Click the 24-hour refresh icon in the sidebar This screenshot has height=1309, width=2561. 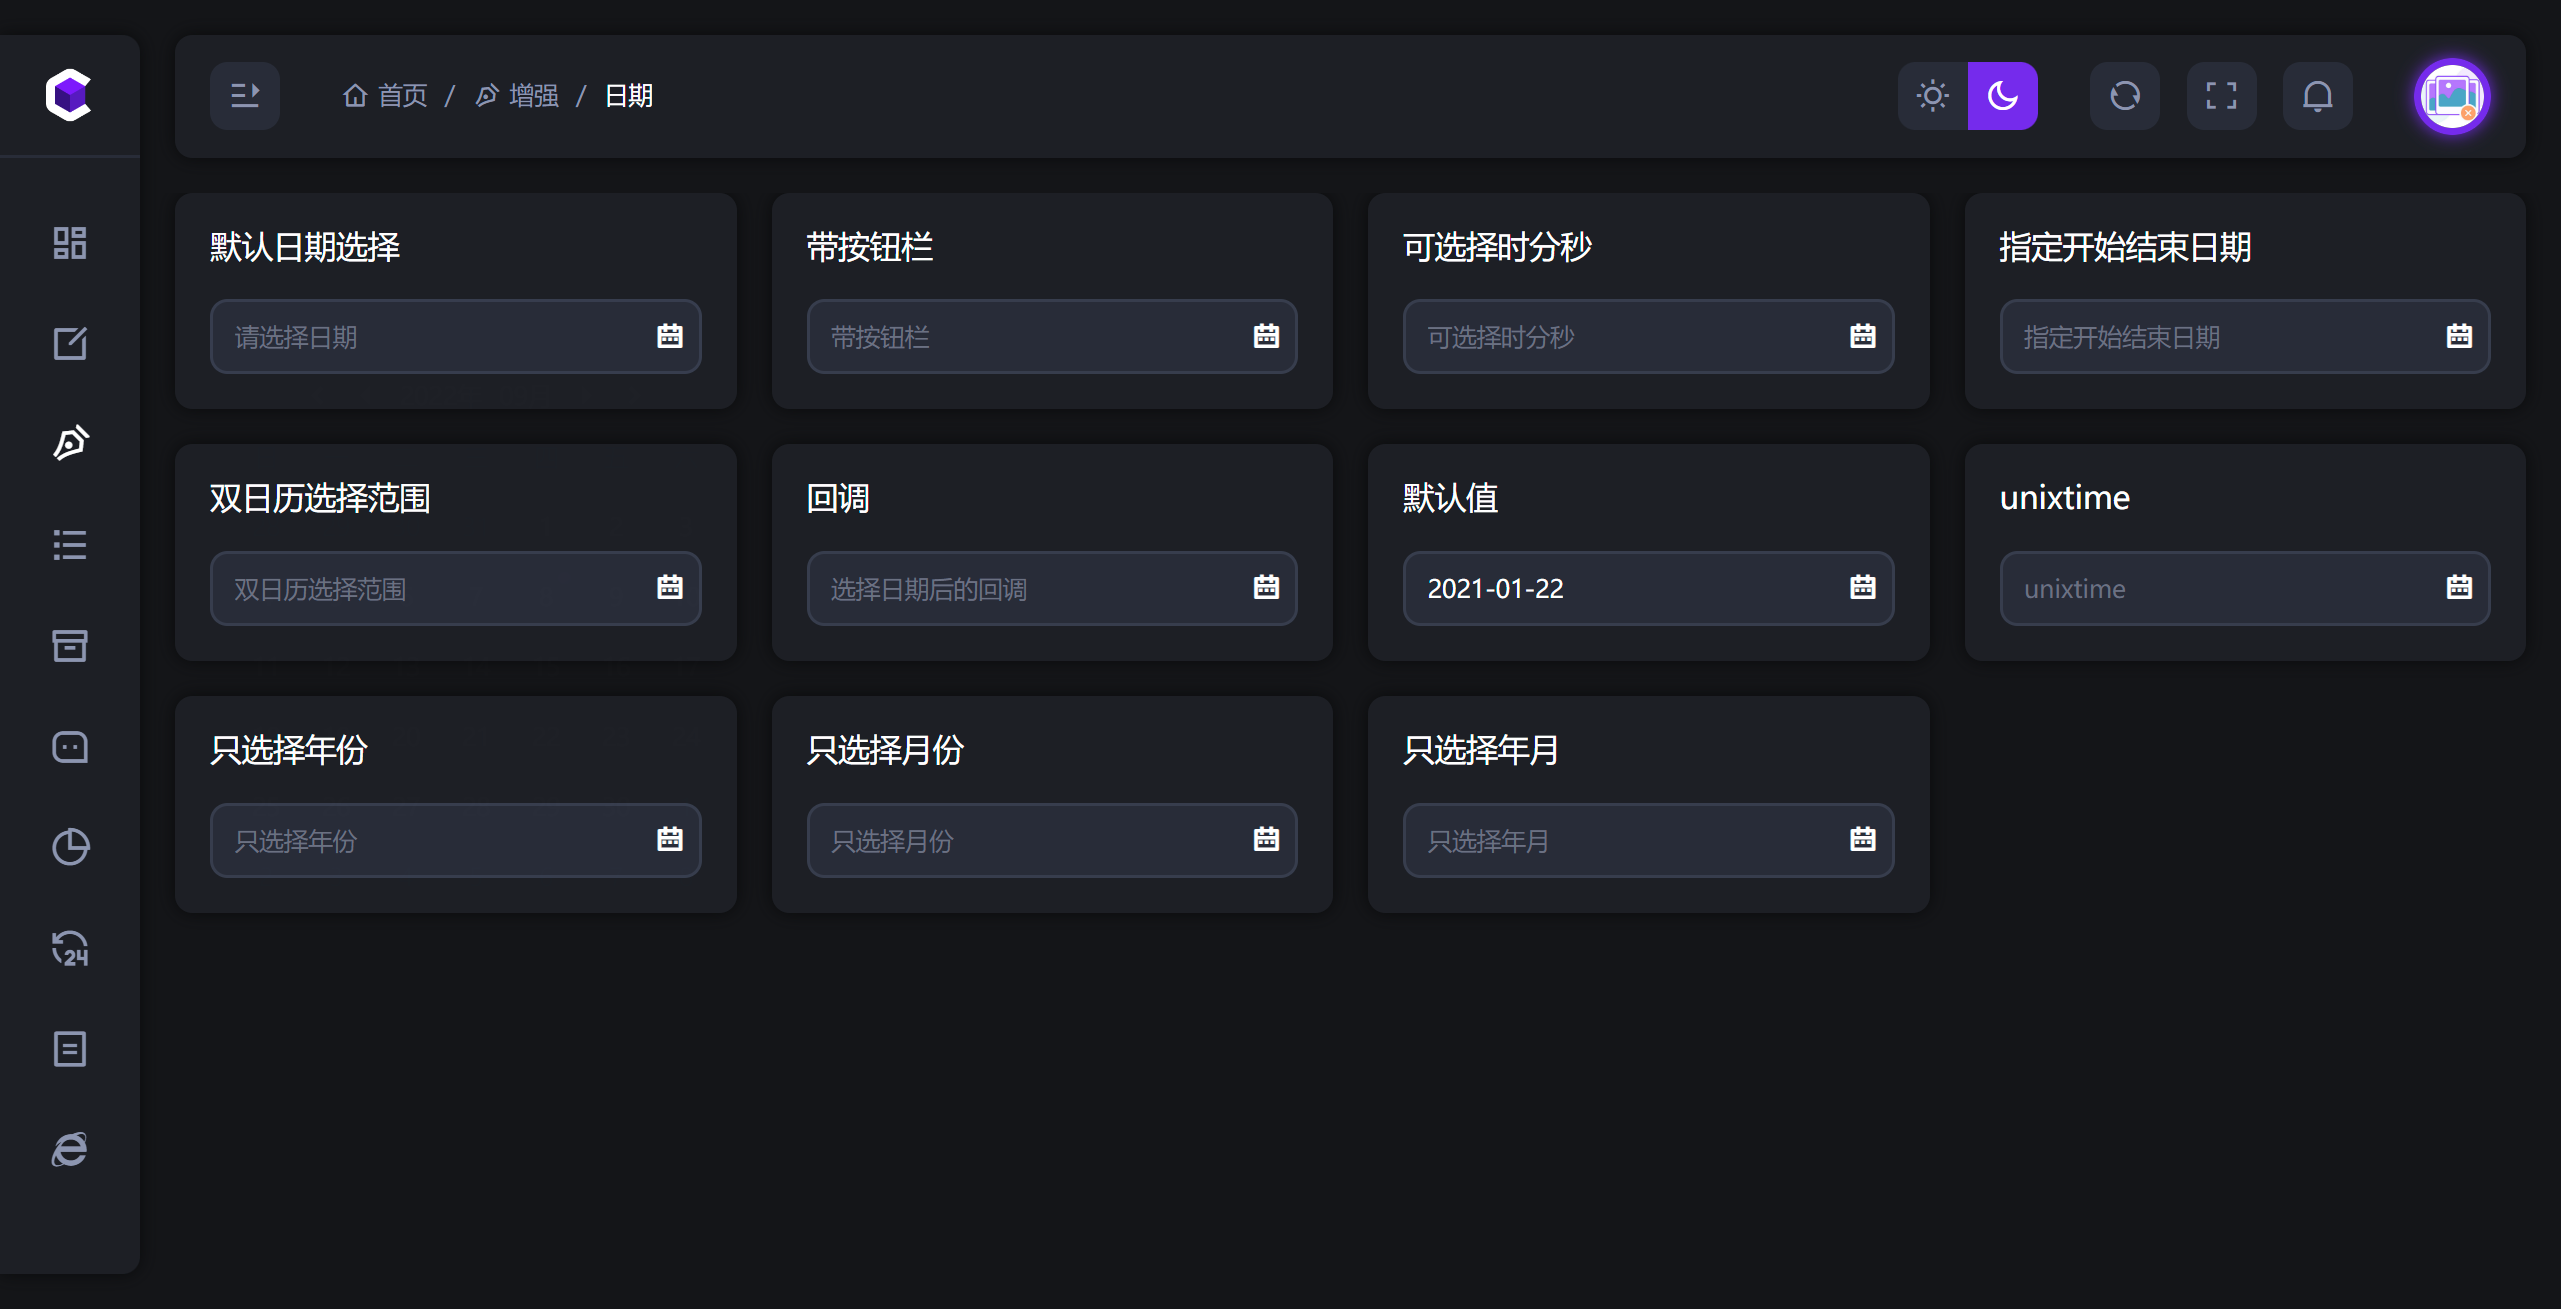pyautogui.click(x=69, y=948)
